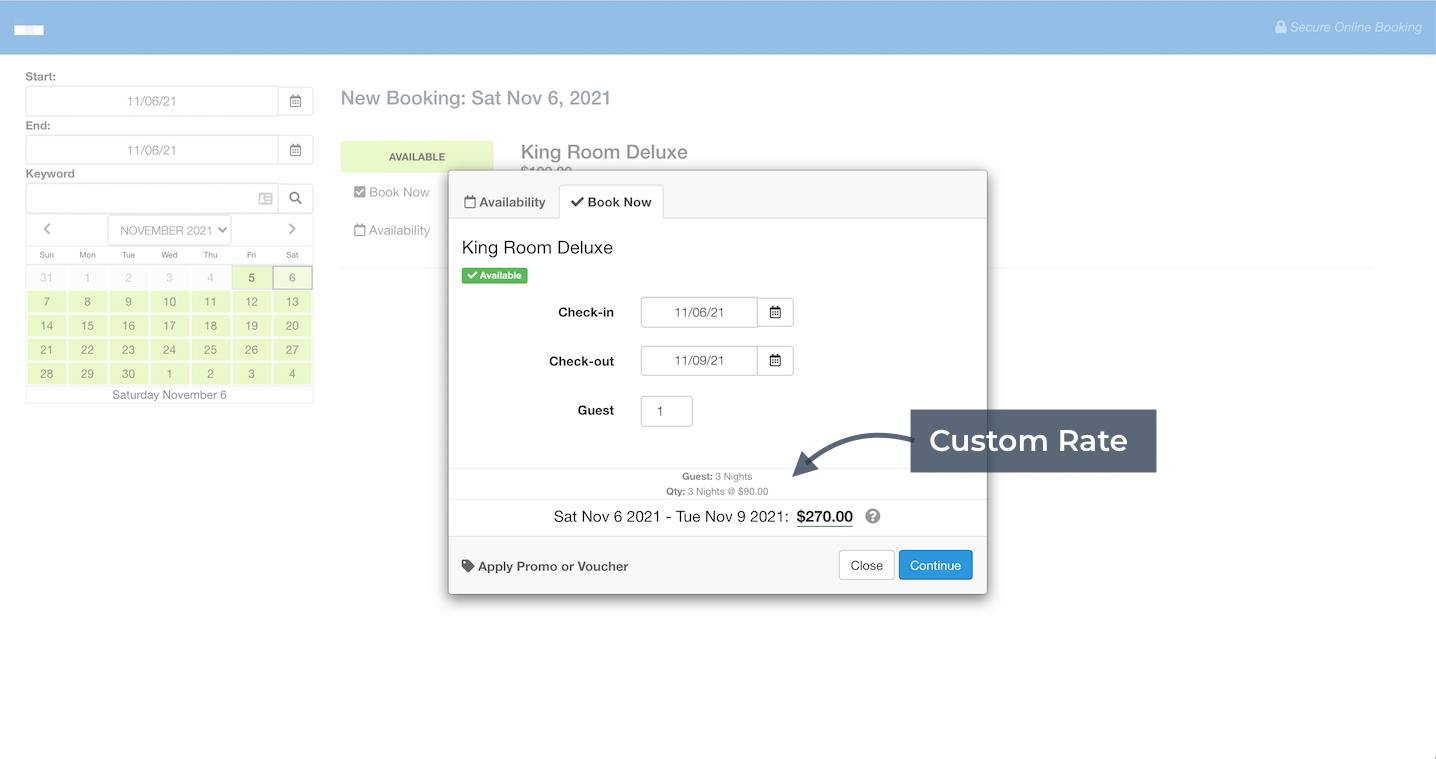Go to next month in sidebar calendar
Screen dimensions: 1436x759
click(292, 229)
